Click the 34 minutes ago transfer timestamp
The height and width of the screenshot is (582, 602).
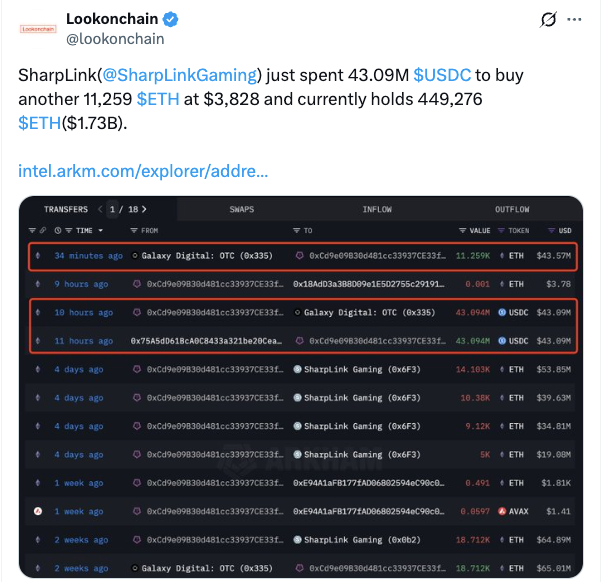click(88, 256)
